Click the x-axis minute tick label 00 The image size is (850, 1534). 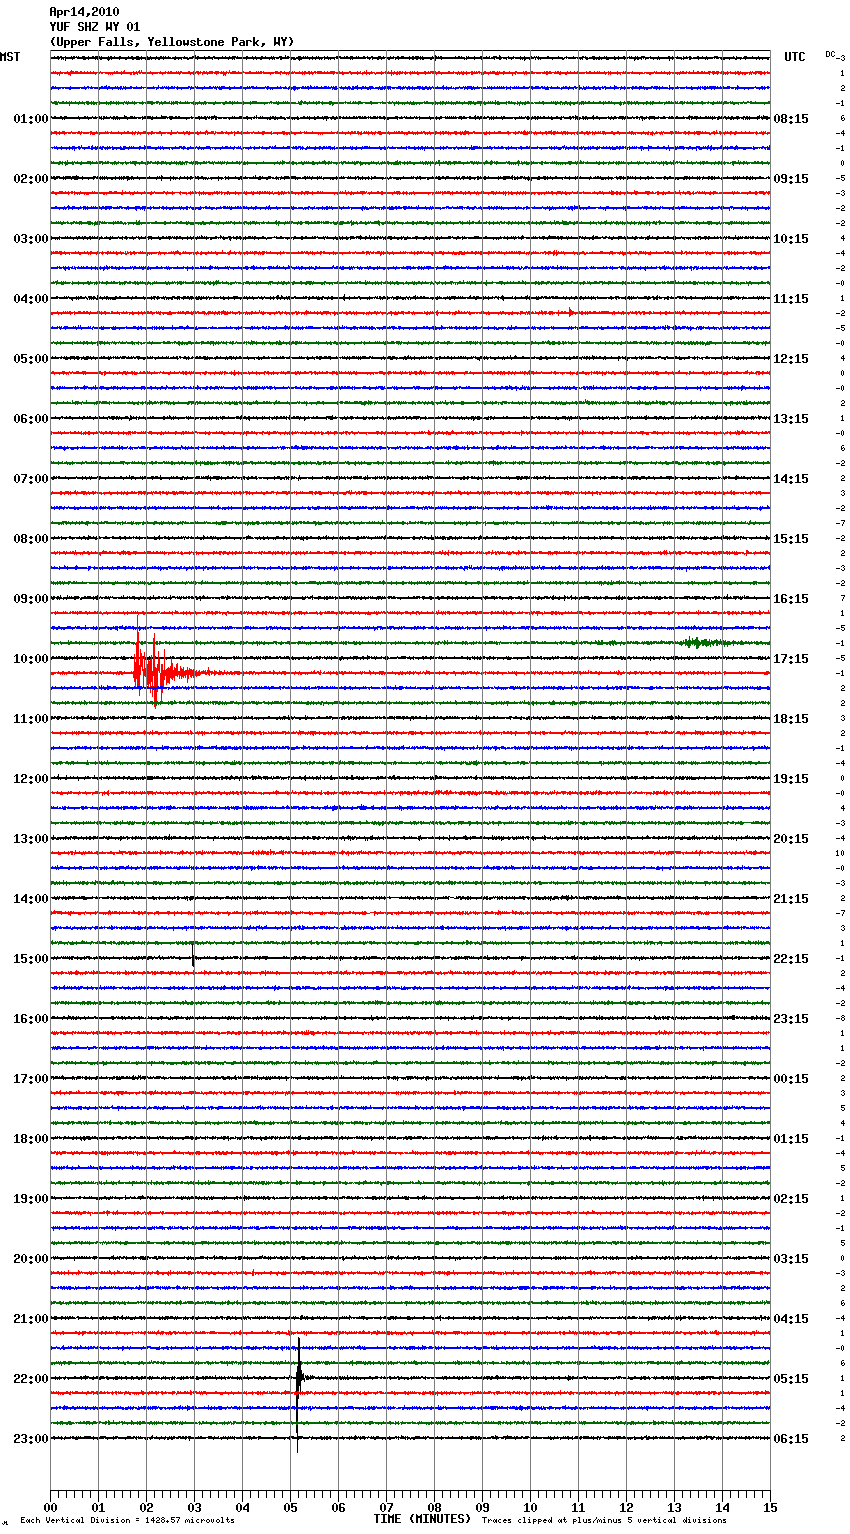click(50, 1507)
